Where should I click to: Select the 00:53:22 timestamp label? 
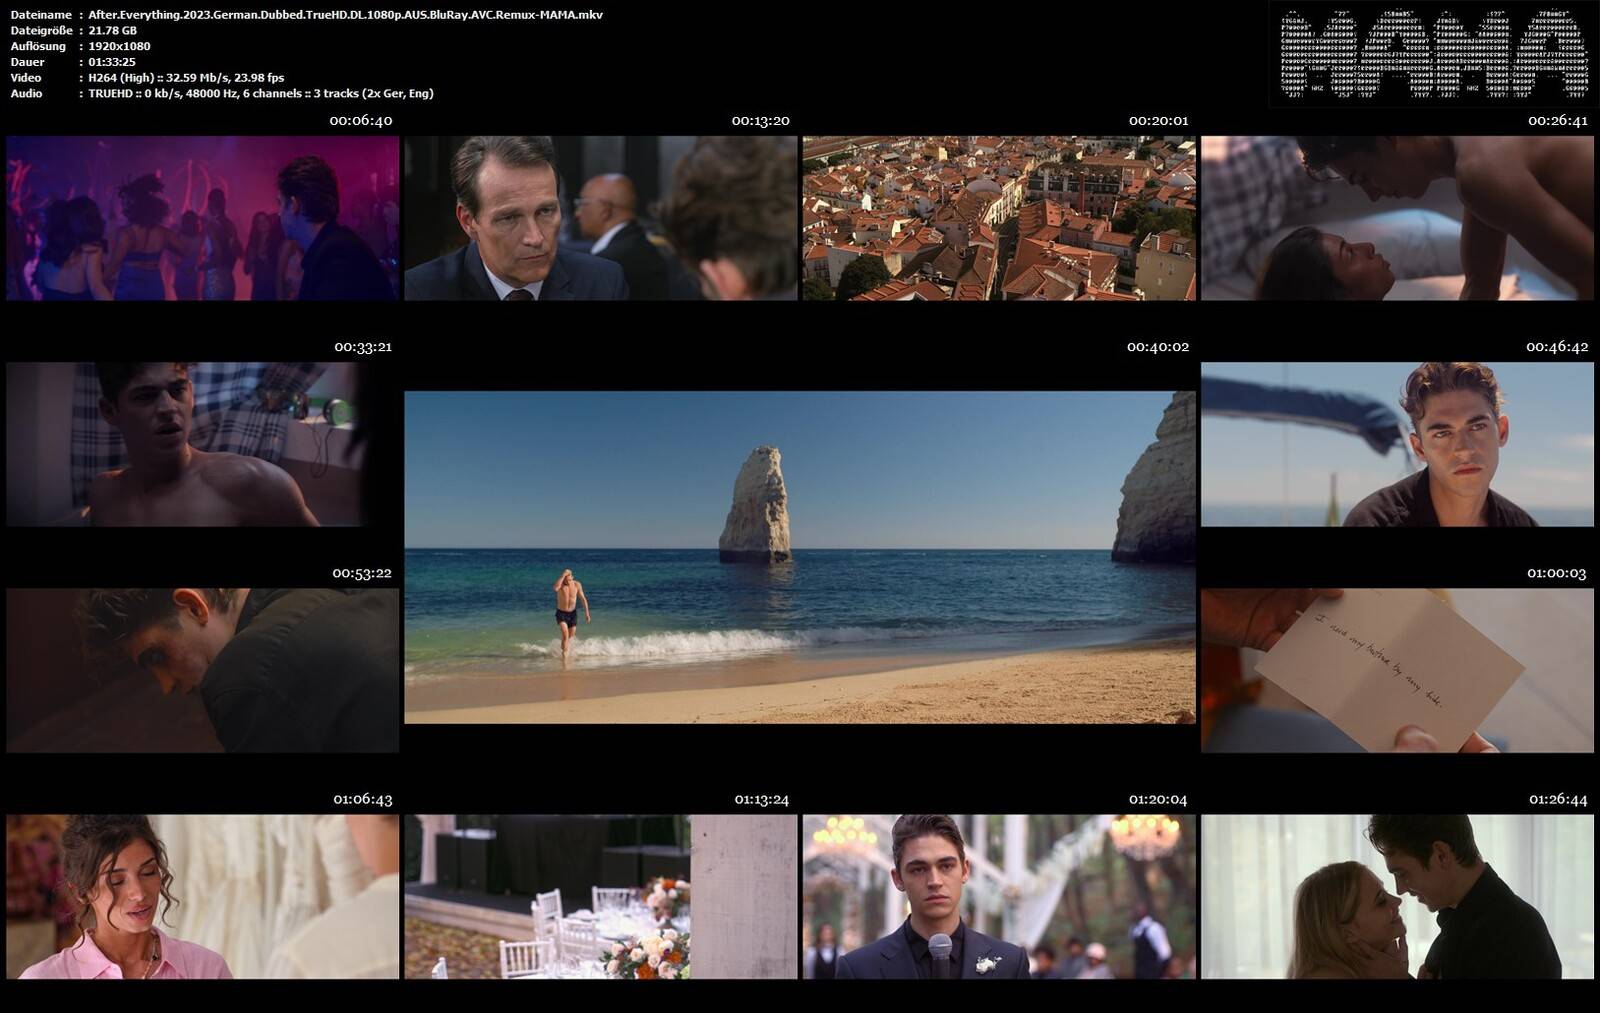[x=362, y=573]
